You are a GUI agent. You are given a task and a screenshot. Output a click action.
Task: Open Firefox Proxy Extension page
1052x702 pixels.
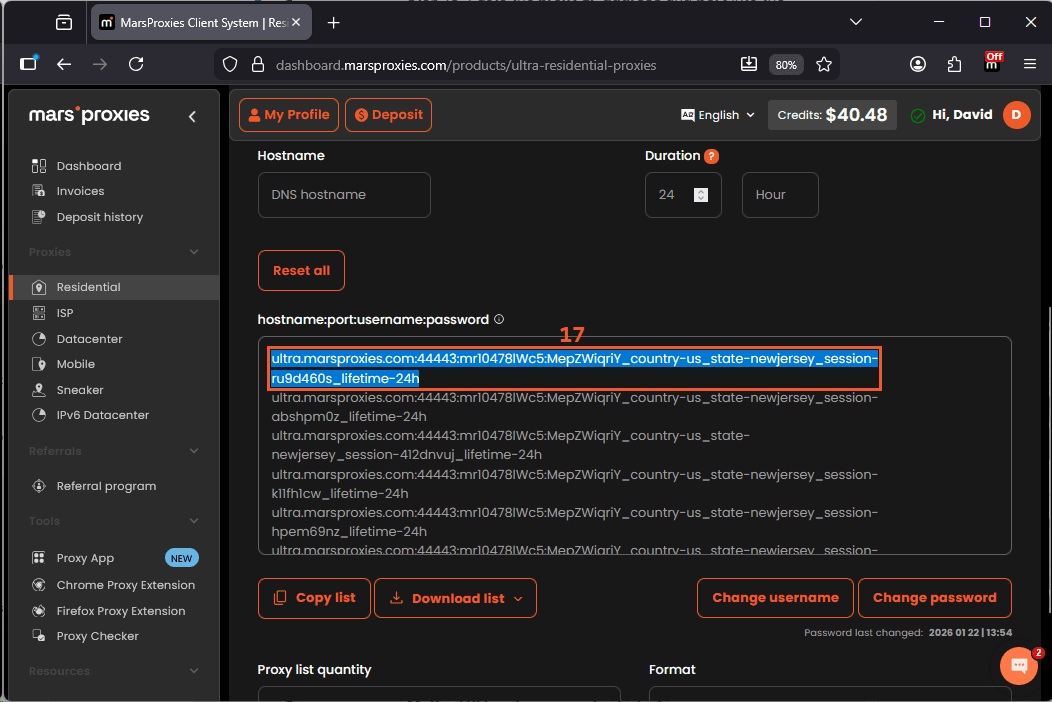pyautogui.click(x=121, y=611)
